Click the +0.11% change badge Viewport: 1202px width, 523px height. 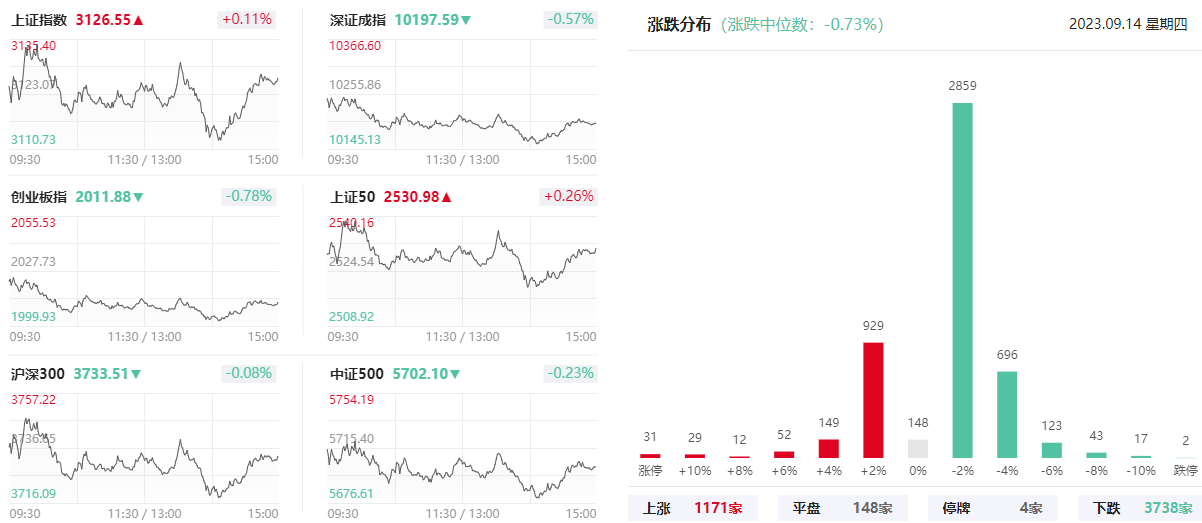(x=247, y=19)
